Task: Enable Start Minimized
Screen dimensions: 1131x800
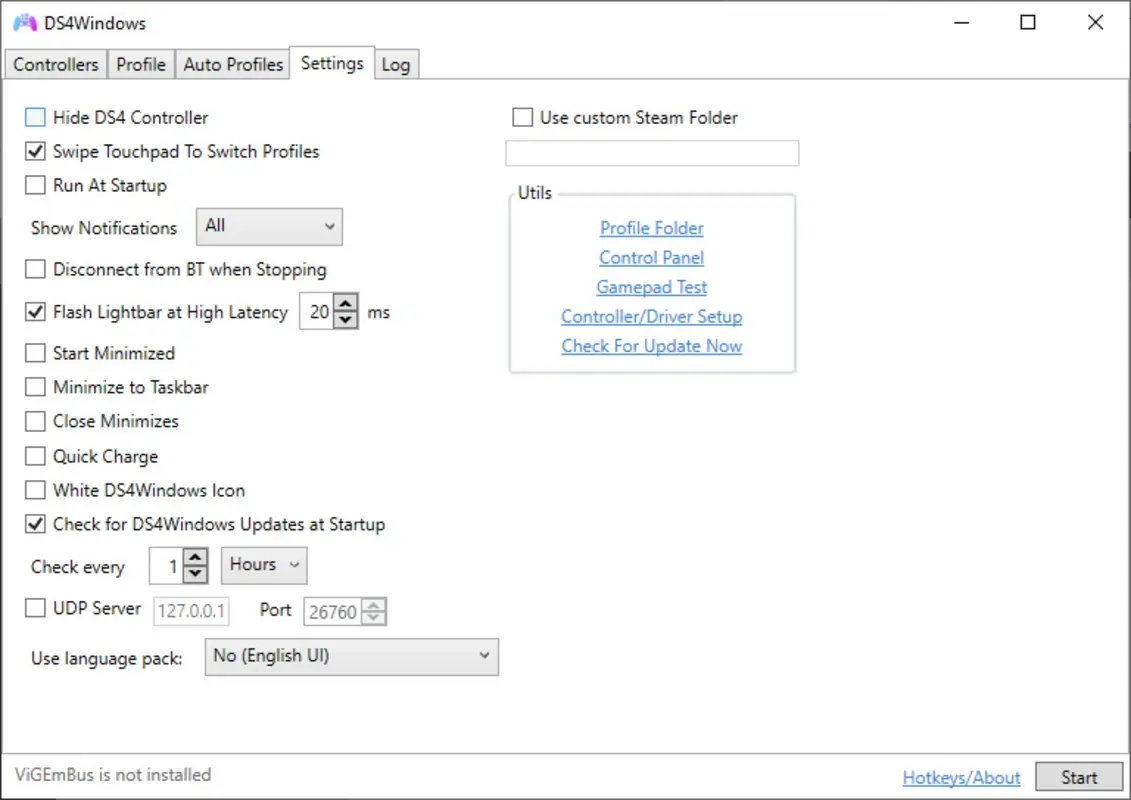Action: tap(35, 352)
